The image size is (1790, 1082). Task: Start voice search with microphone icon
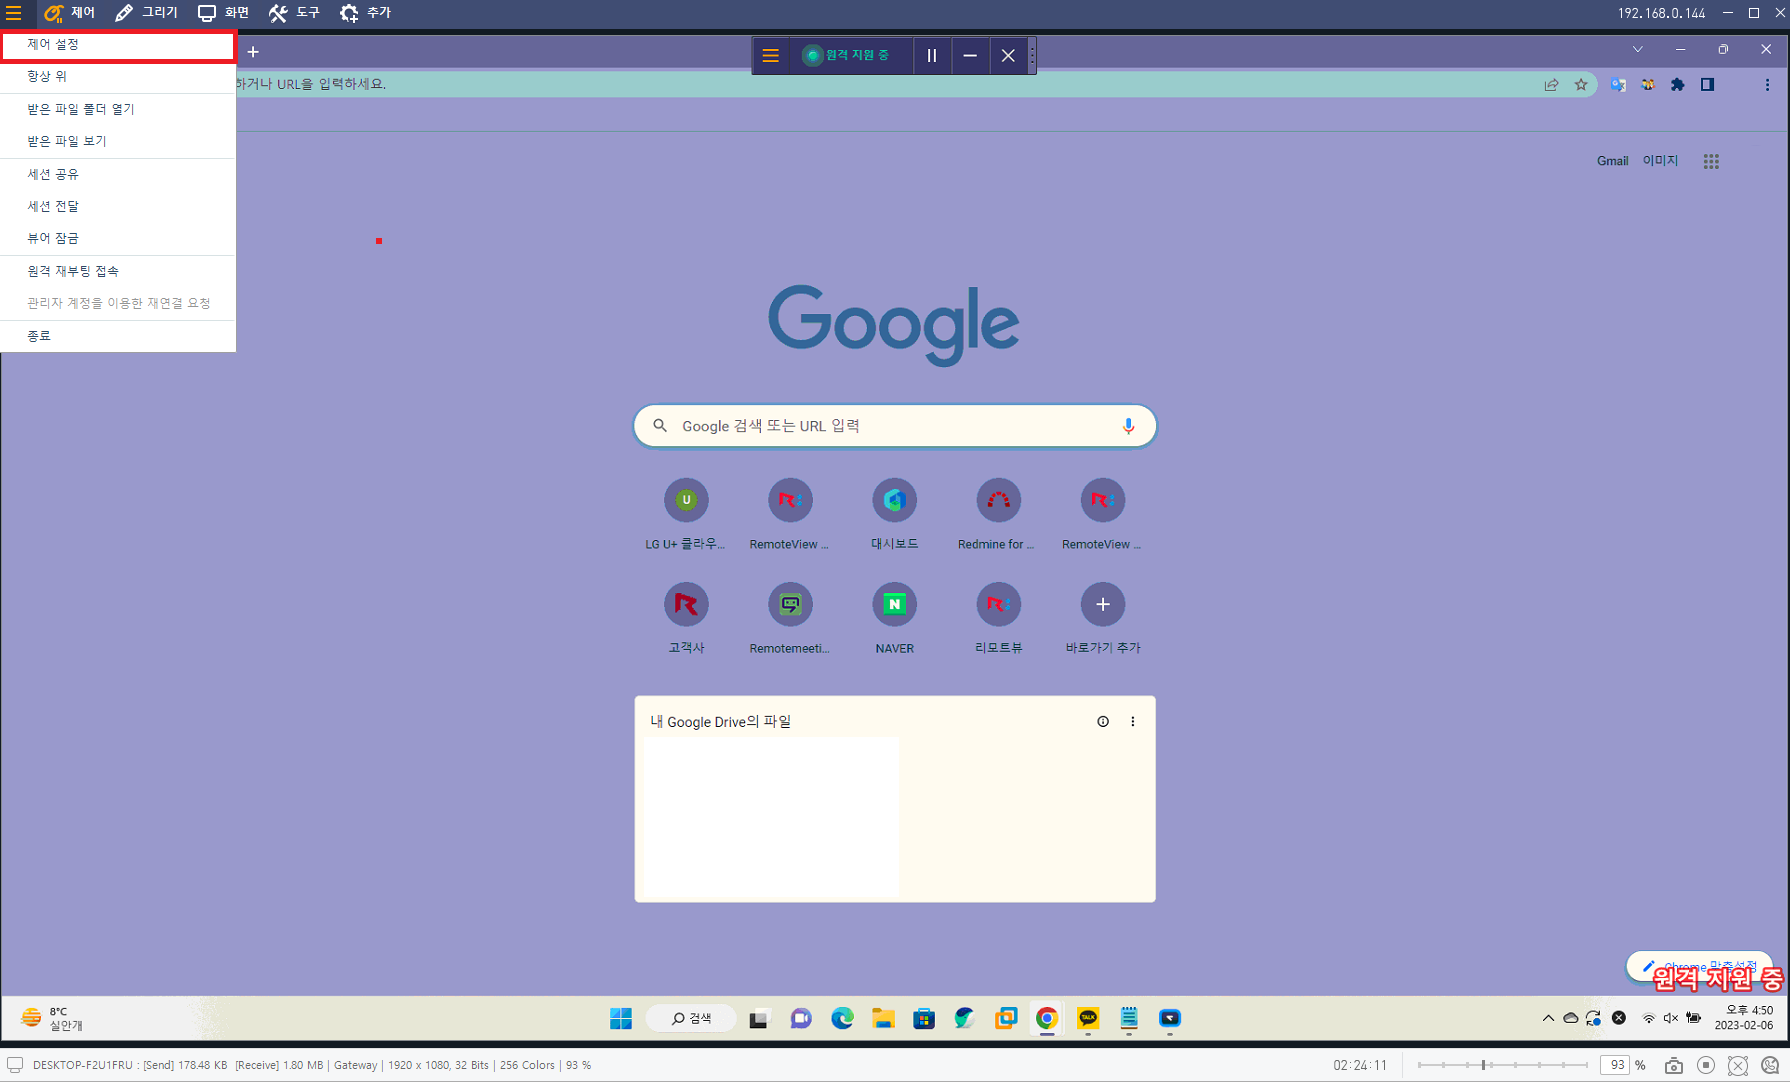tap(1128, 426)
